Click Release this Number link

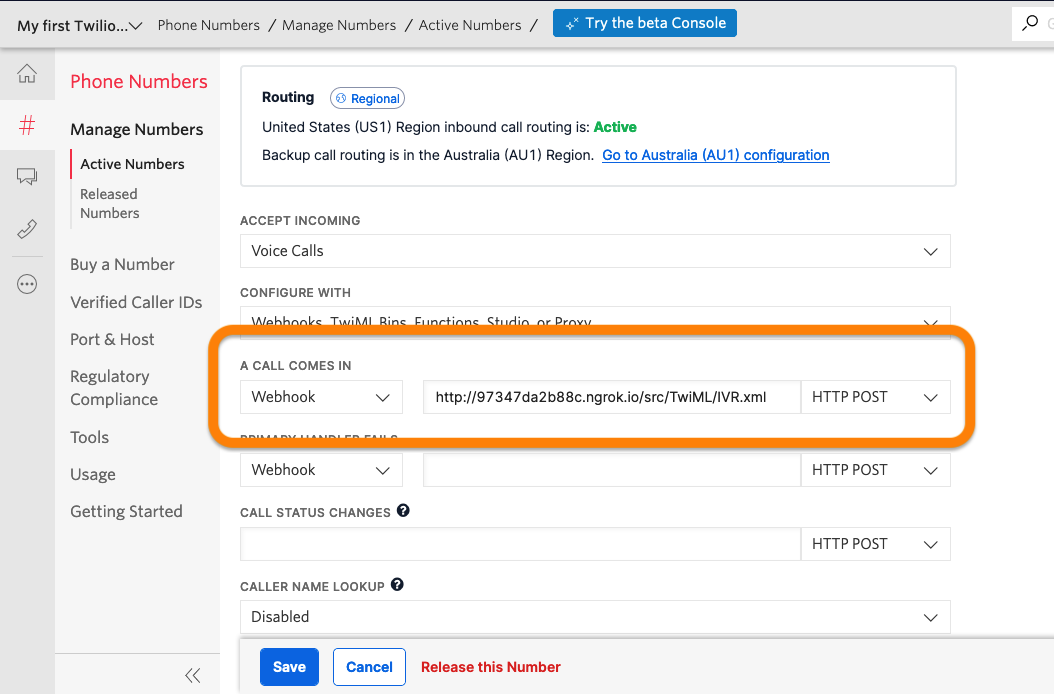[491, 667]
